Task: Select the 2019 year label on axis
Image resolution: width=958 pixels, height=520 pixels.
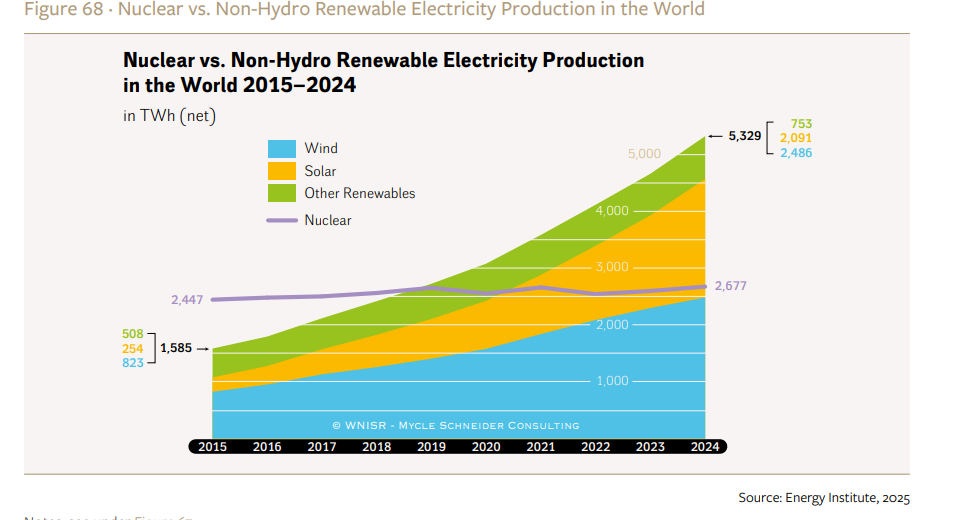Action: [431, 447]
